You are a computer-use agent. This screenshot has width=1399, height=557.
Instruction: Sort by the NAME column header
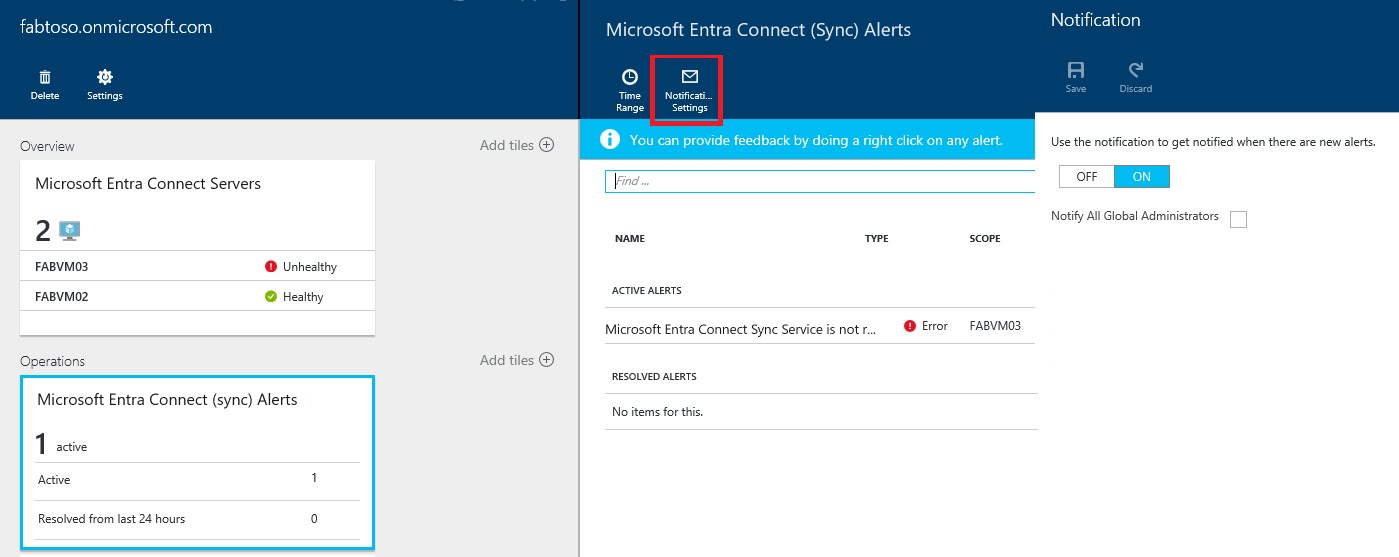[x=630, y=239]
